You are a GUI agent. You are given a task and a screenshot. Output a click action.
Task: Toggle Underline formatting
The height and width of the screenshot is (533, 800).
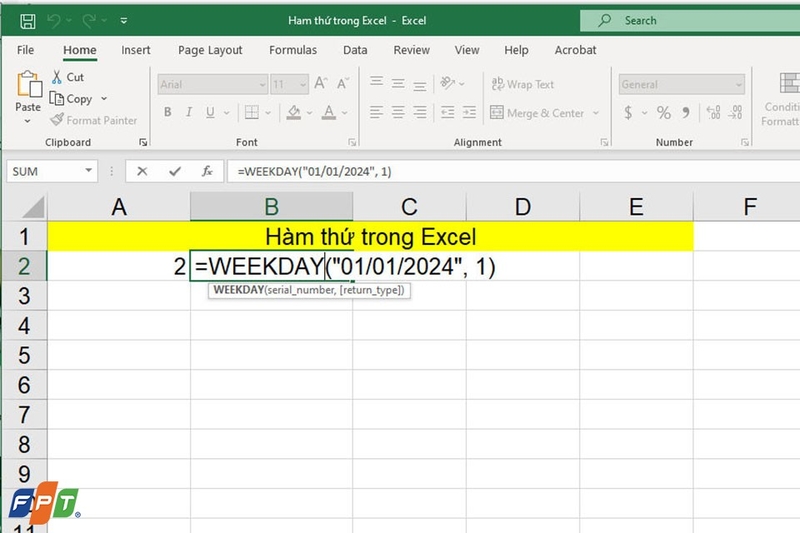pyautogui.click(x=210, y=112)
